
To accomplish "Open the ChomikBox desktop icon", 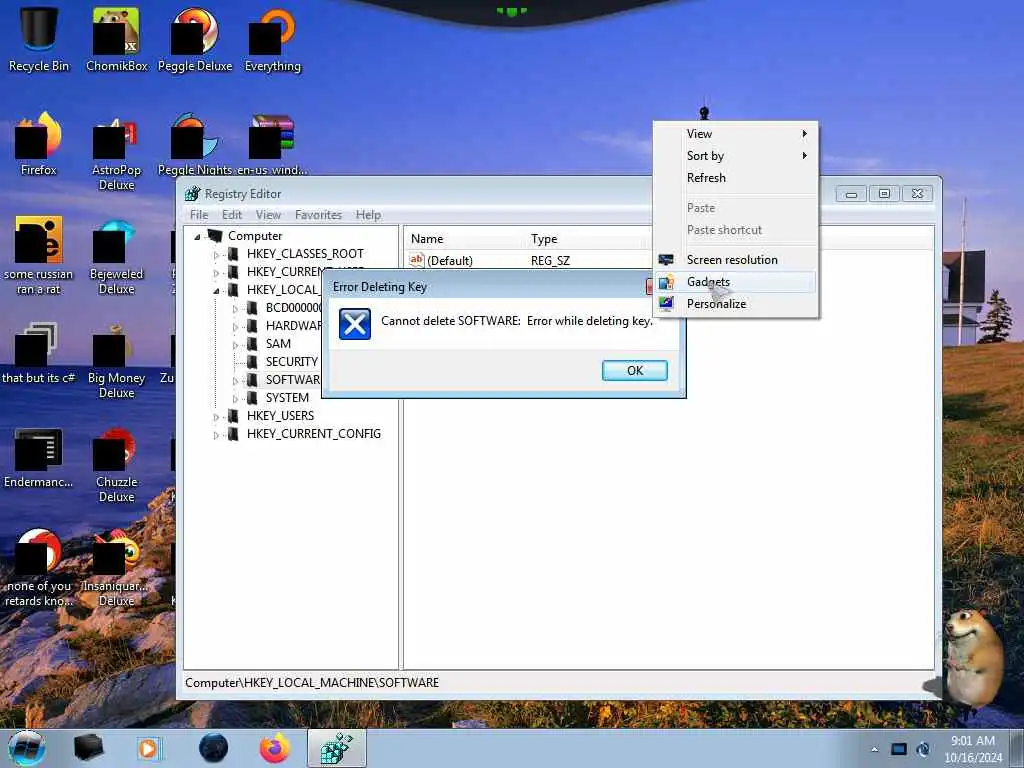I will pyautogui.click(x=116, y=39).
